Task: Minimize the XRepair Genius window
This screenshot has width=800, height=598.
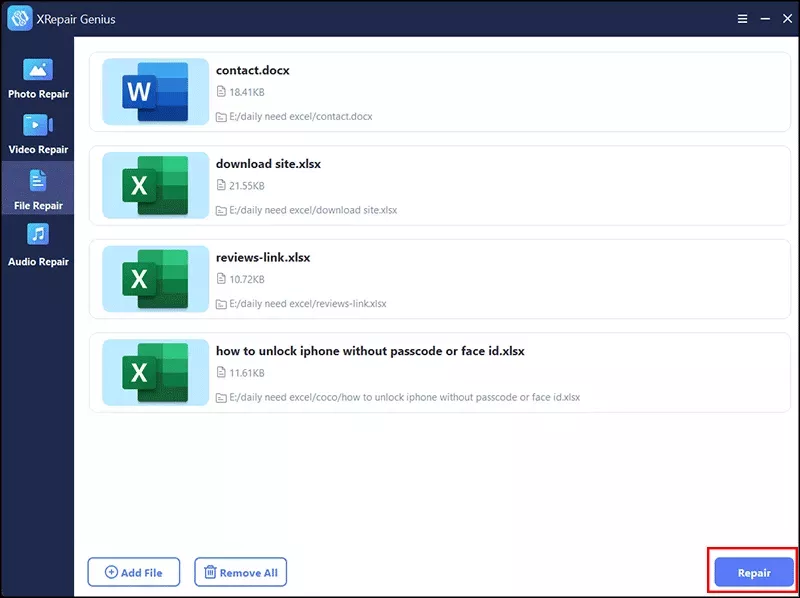Action: click(x=765, y=19)
